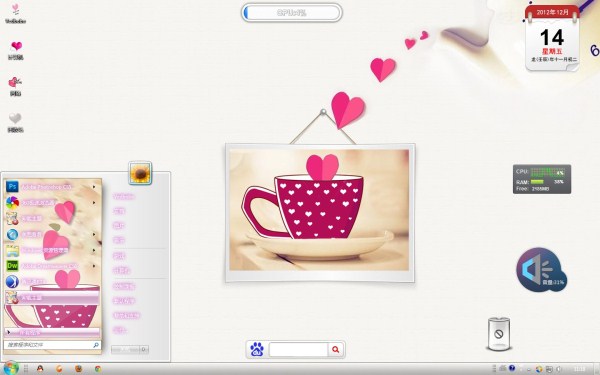Click the Start menu search field

pos(52,345)
